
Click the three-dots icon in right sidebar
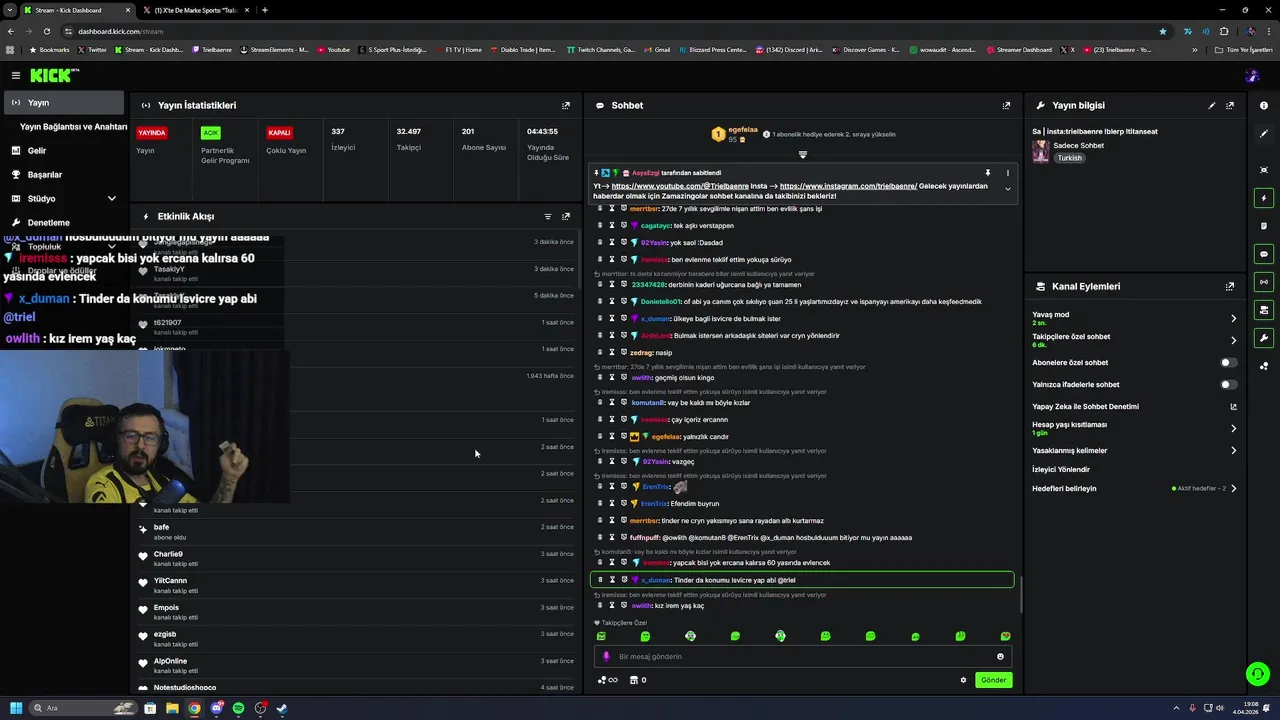[x=1264, y=366]
